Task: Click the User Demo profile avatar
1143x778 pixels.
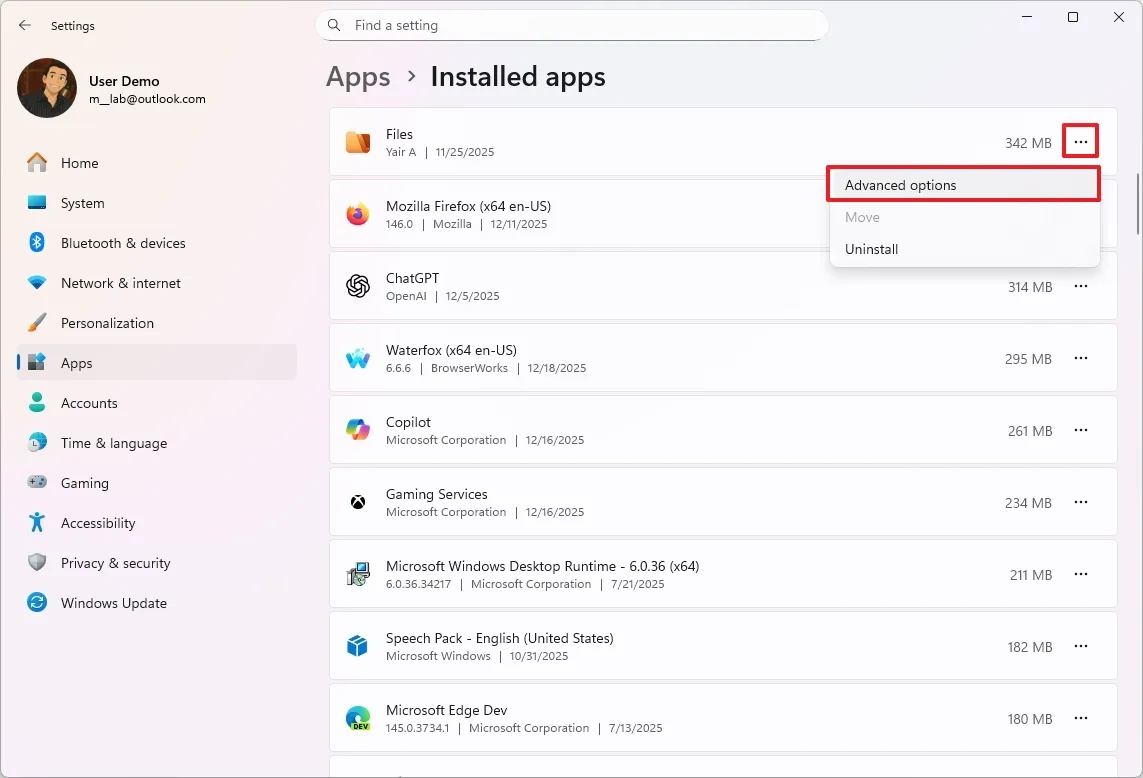Action: tap(46, 88)
